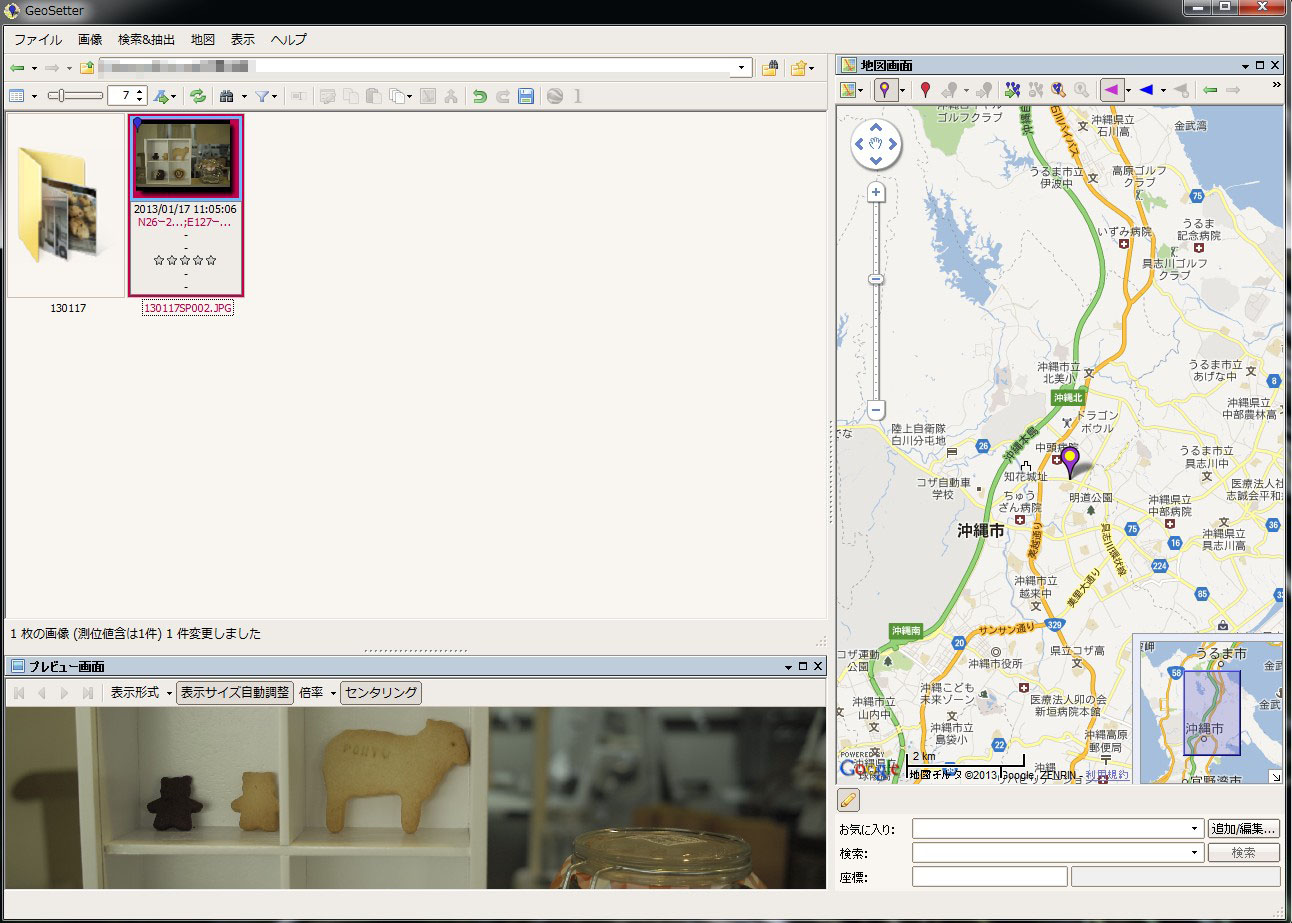
Task: Open the filter funnel dropdown
Action: click(x=266, y=96)
